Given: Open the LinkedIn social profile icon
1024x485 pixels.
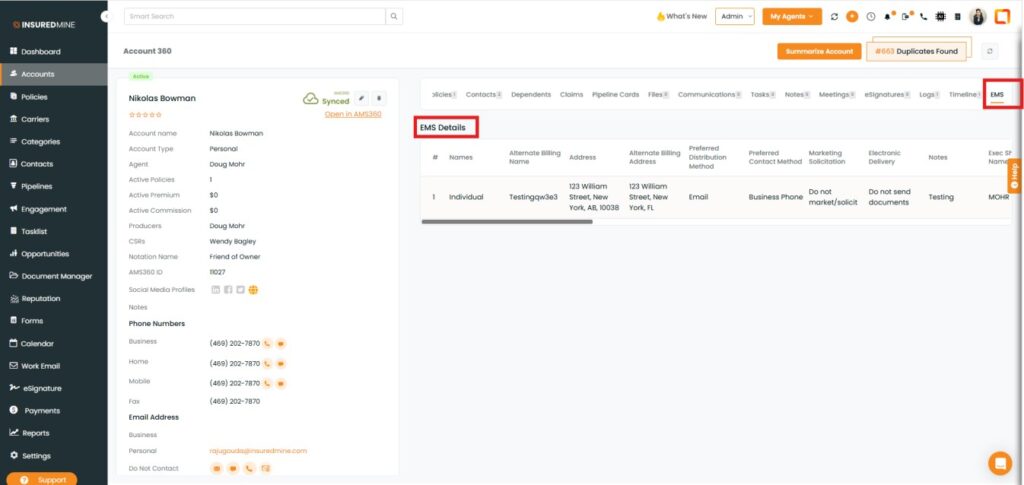Looking at the screenshot, I should click(x=215, y=290).
